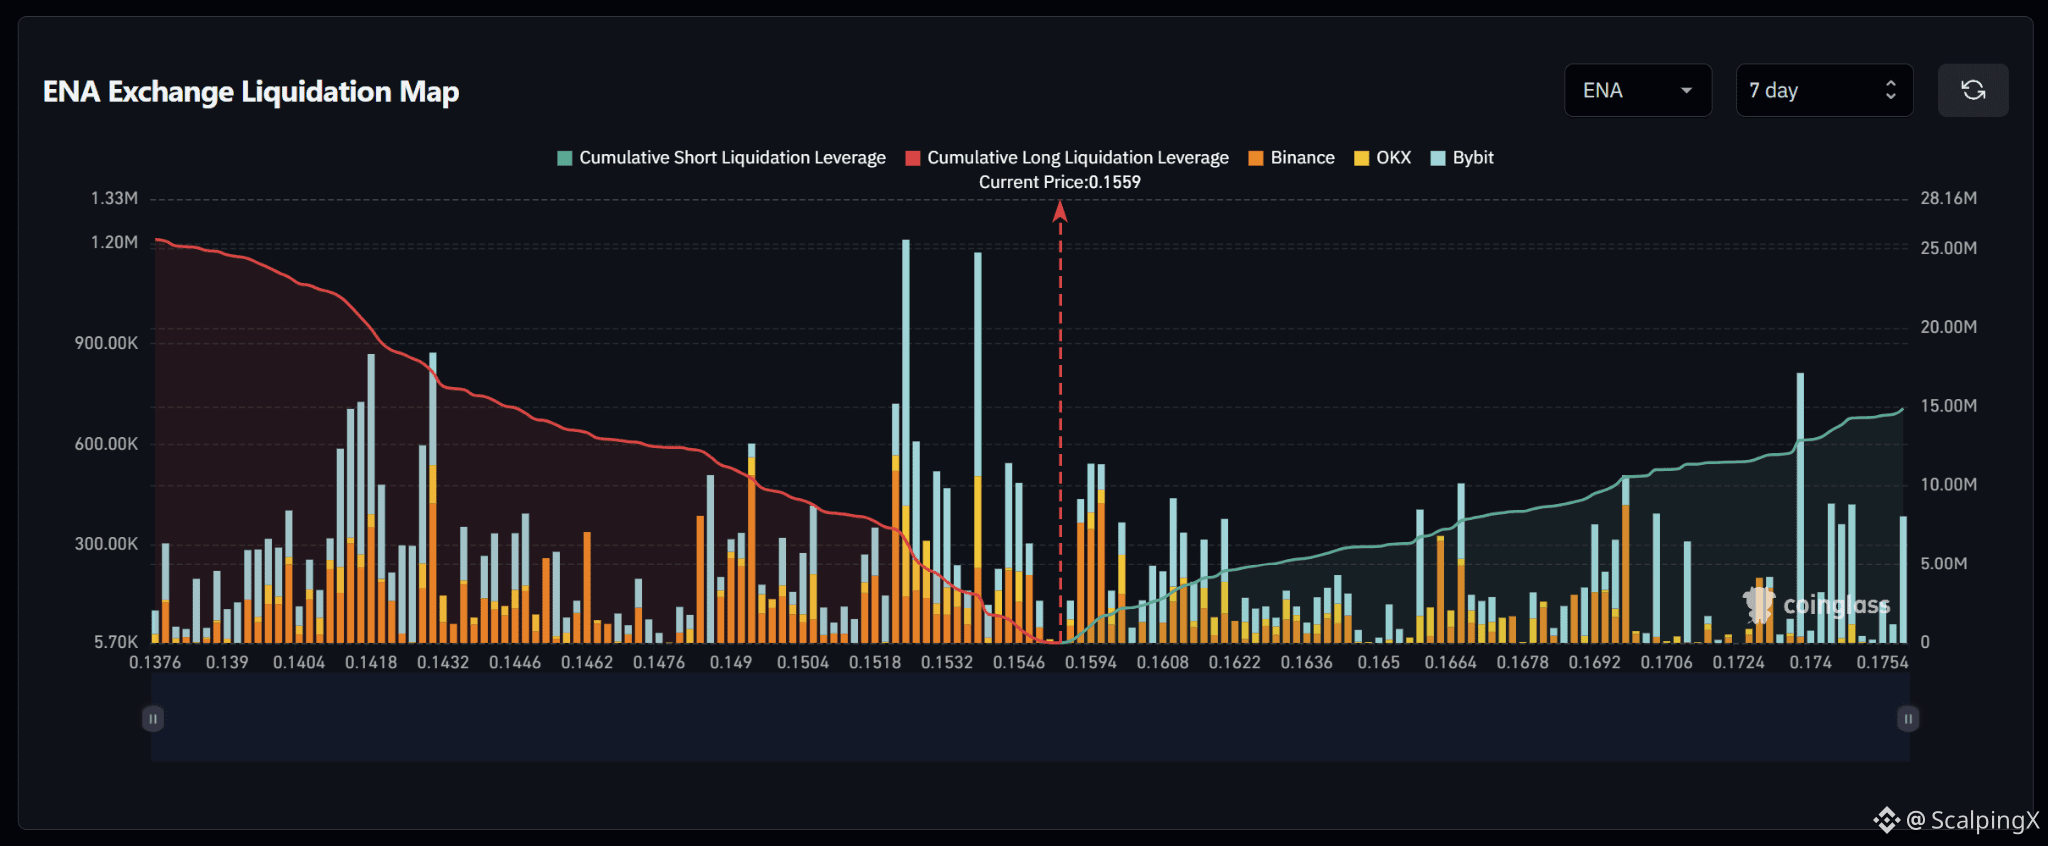Open the ENA coin selector dropdown

point(1637,90)
